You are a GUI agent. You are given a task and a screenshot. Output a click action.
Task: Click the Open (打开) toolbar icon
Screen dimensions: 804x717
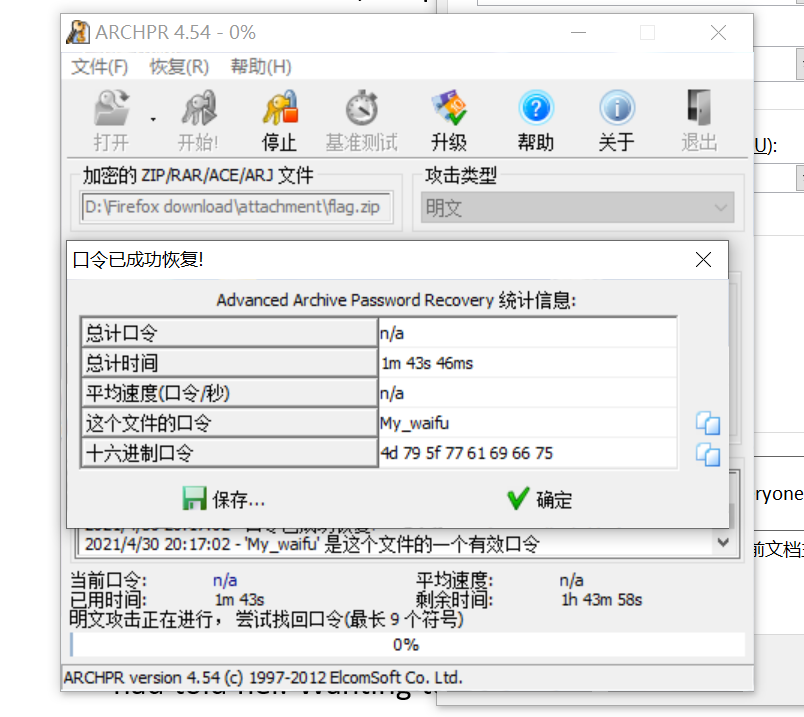(111, 108)
